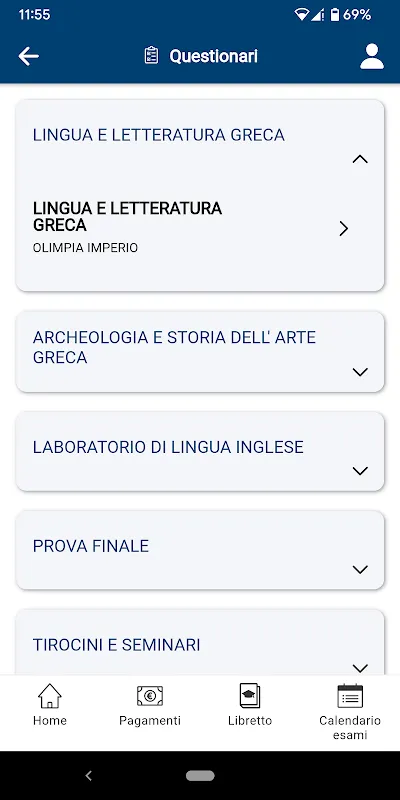
Task: Open Libretto graduation book icon
Action: click(250, 696)
